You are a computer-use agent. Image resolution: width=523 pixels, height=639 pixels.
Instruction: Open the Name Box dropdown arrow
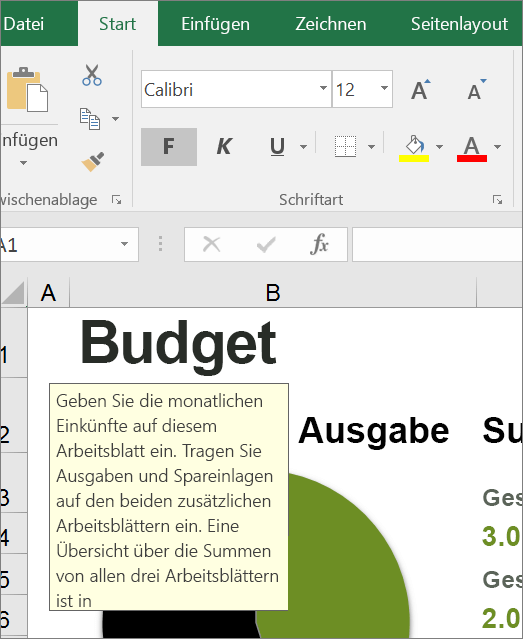pyautogui.click(x=124, y=245)
